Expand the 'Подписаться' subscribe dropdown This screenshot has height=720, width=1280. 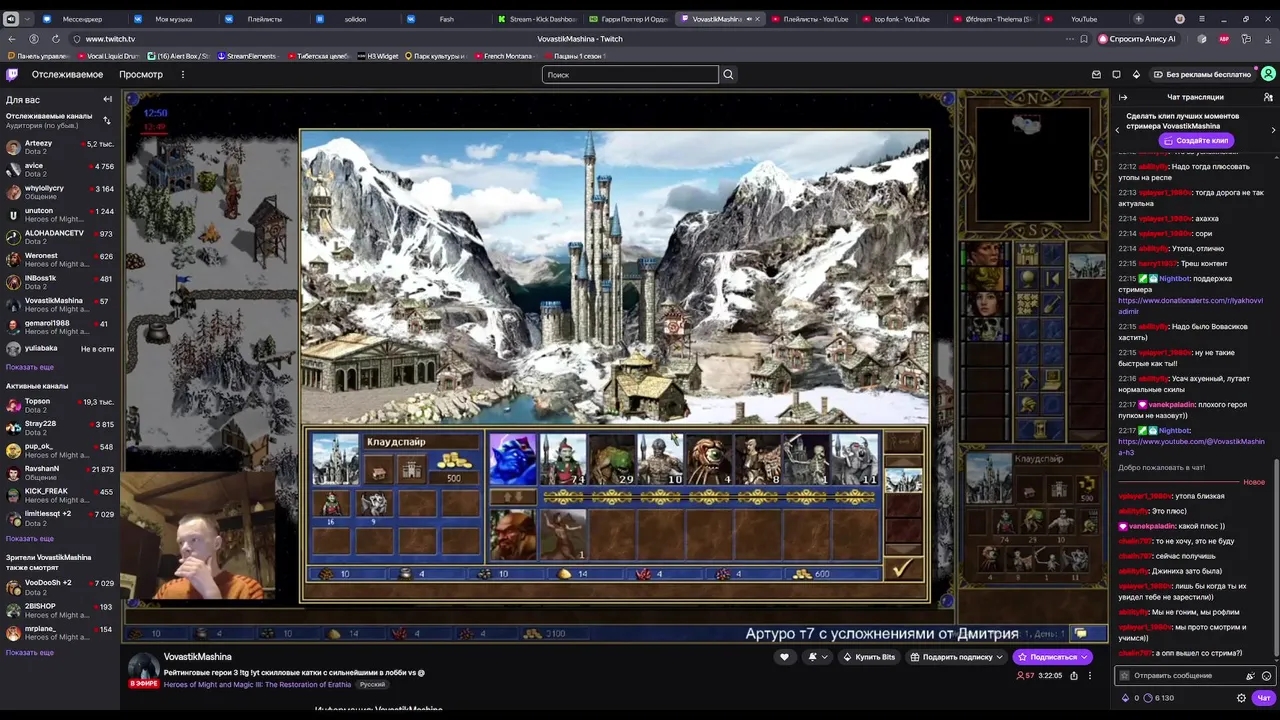(x=1084, y=657)
